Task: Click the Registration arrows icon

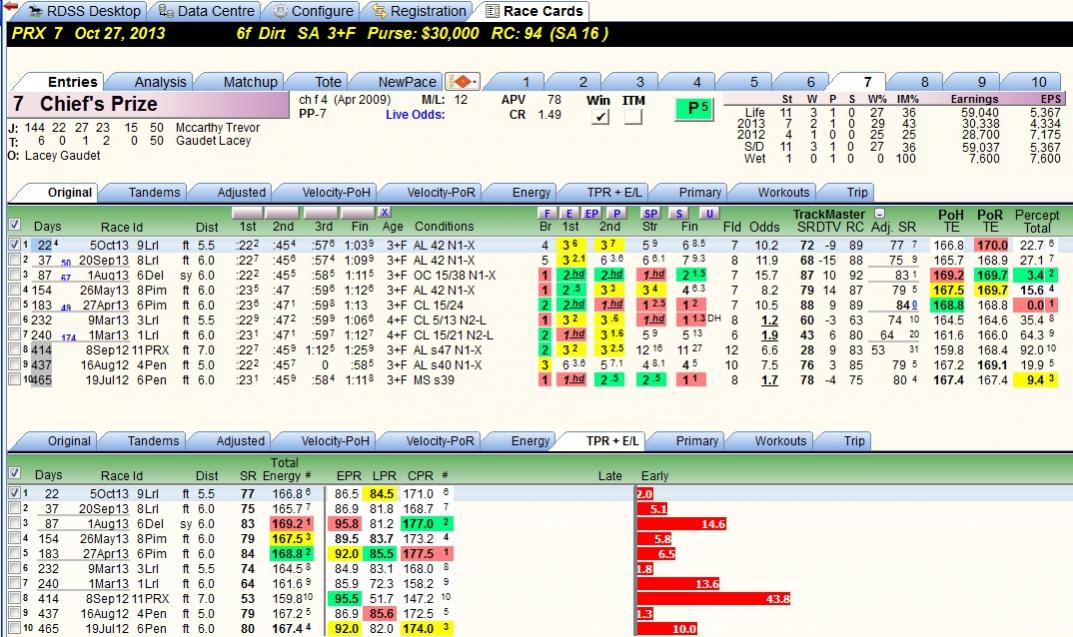Action: tap(380, 11)
